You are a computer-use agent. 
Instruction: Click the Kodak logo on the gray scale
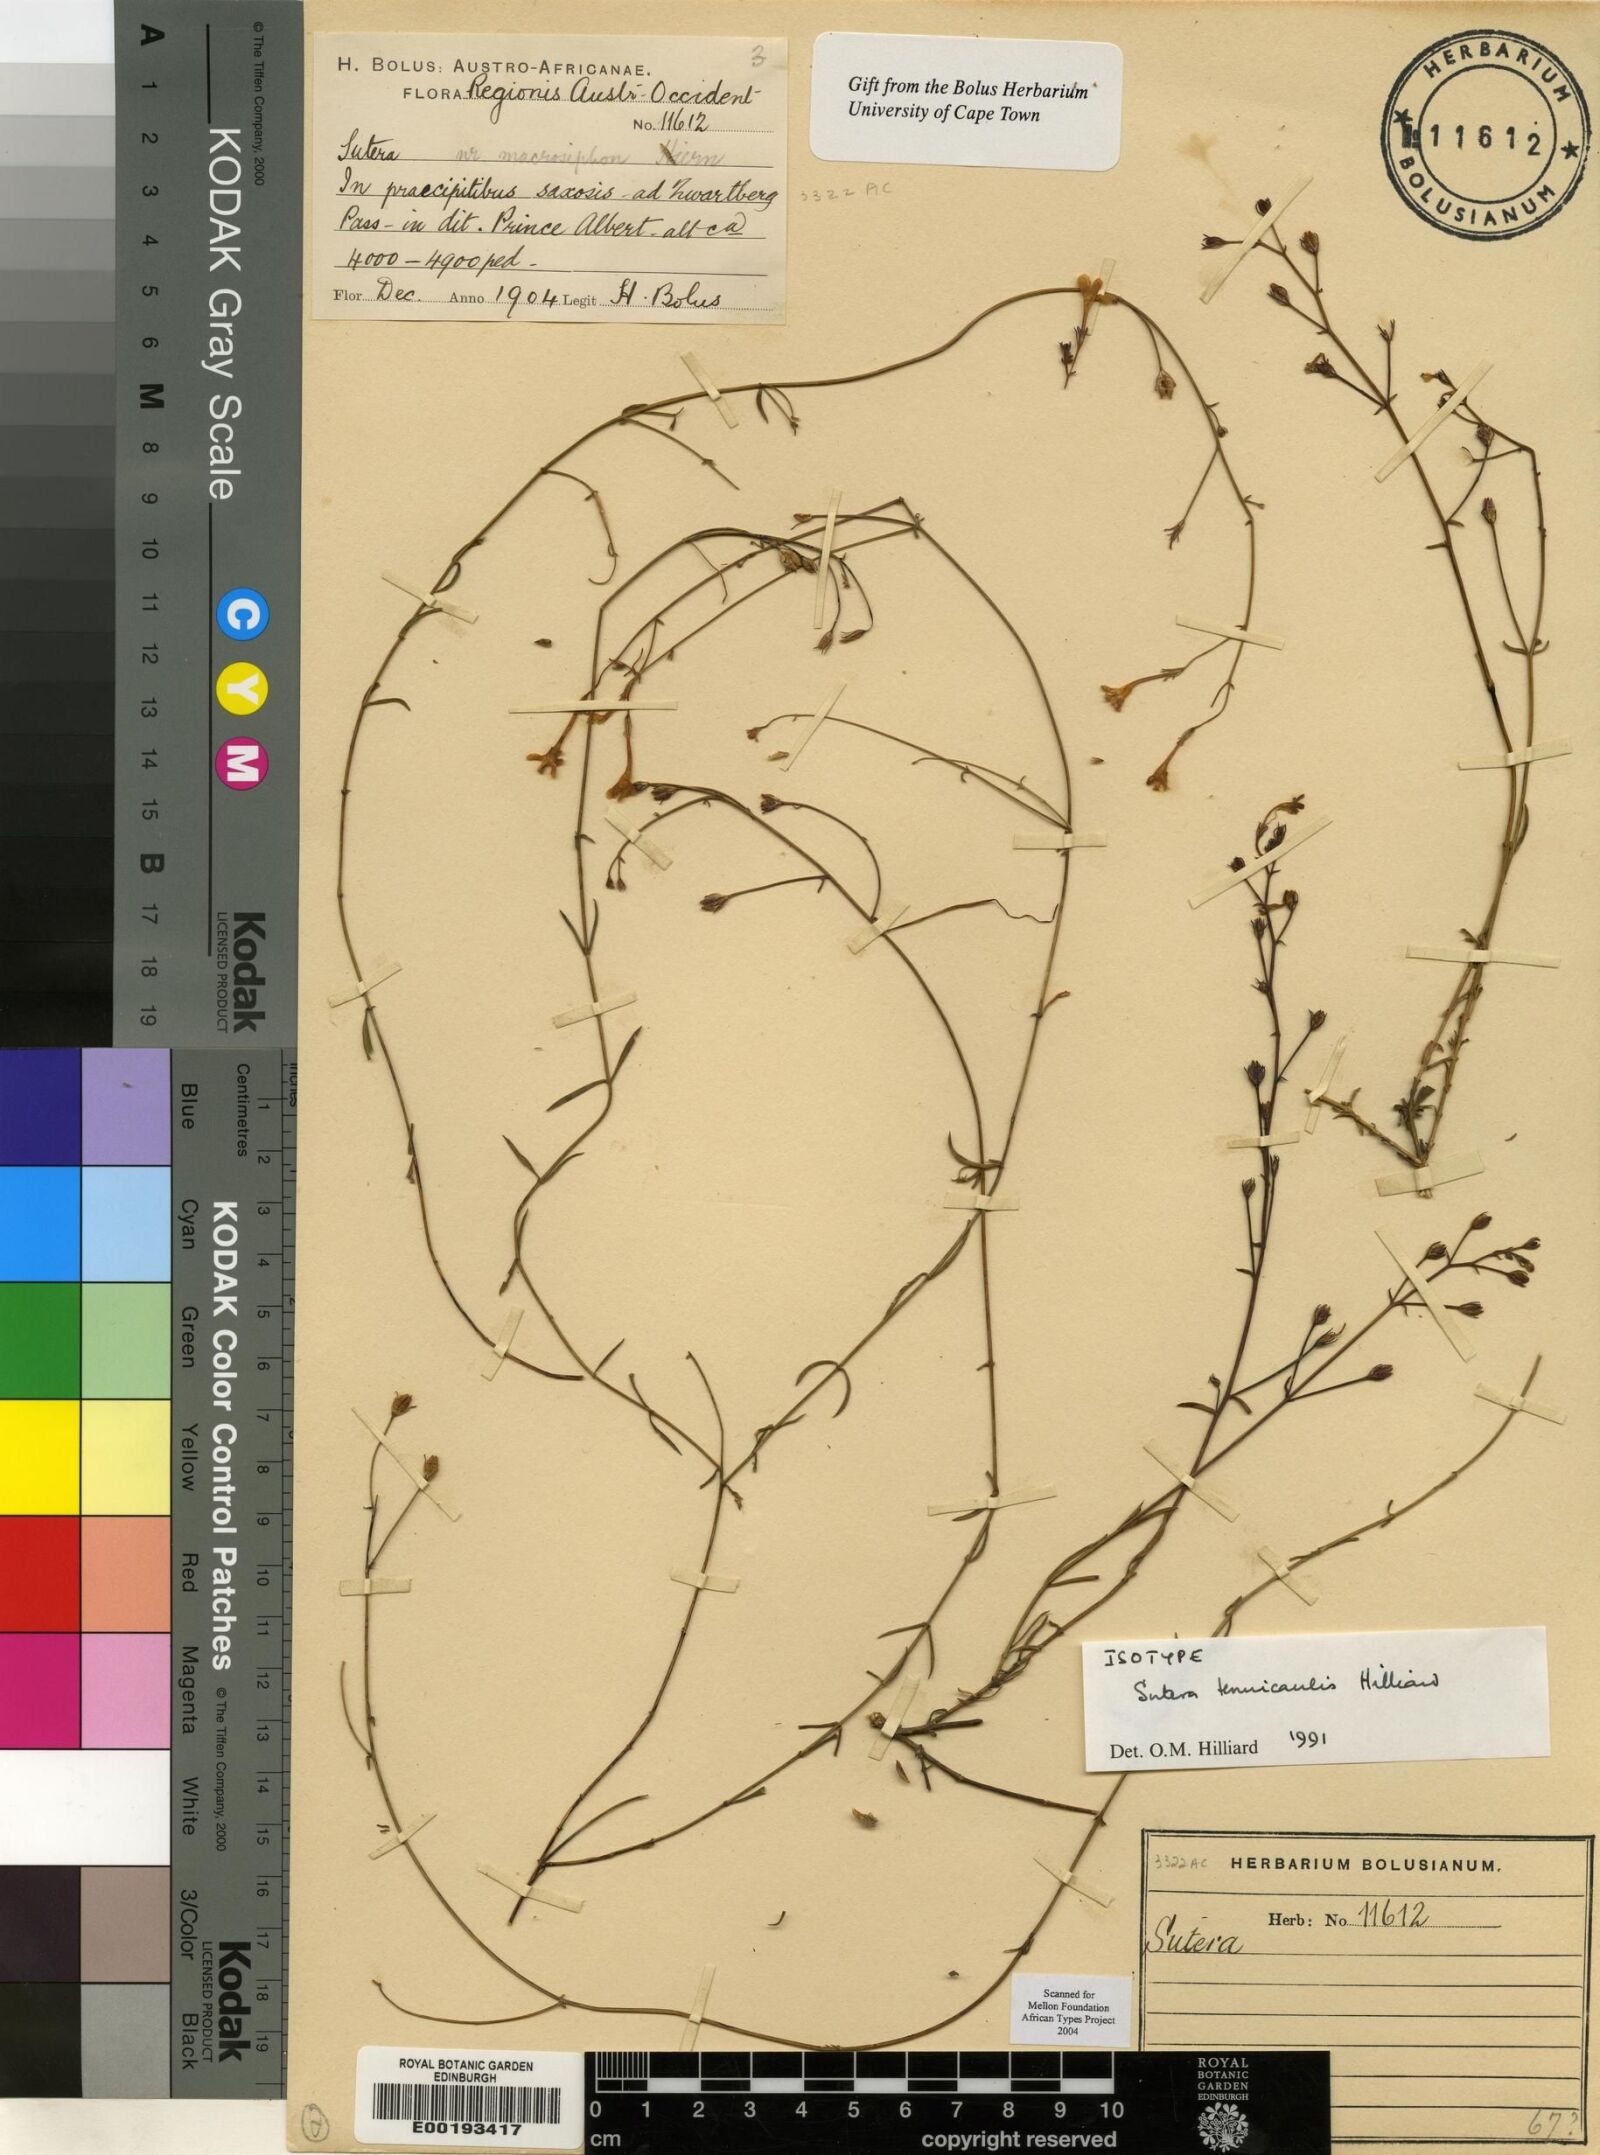click(x=249, y=971)
